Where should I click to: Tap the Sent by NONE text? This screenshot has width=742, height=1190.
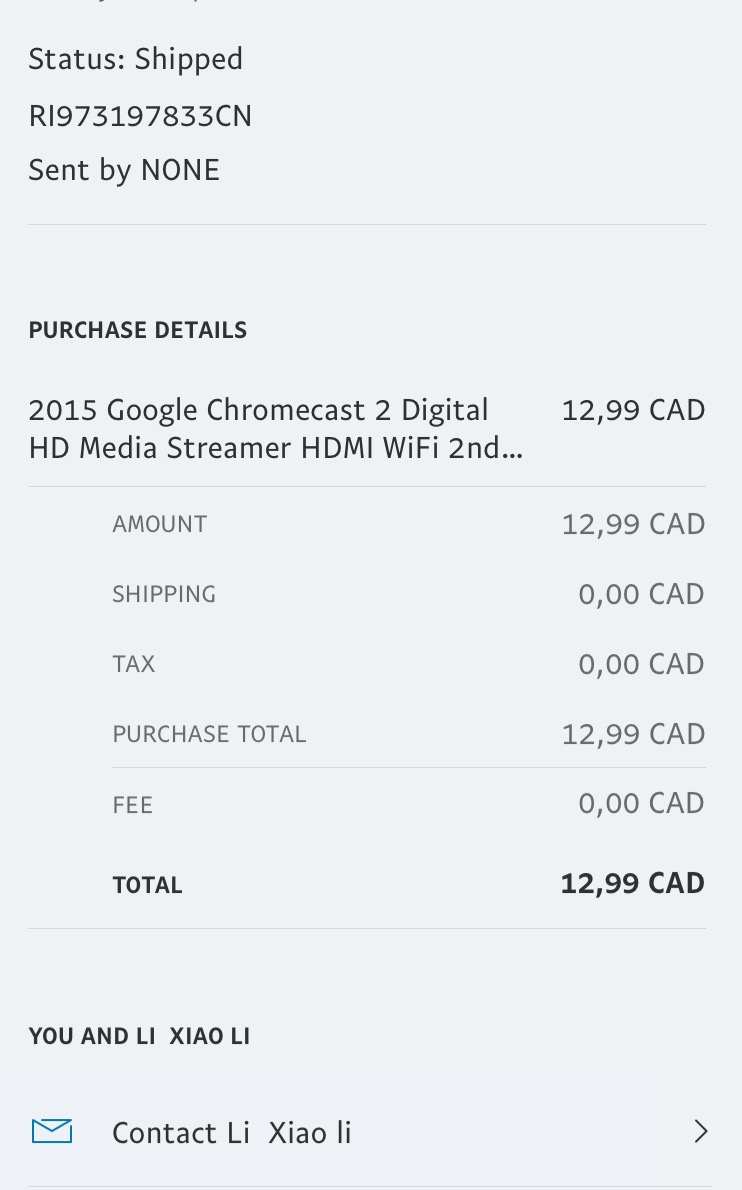click(x=124, y=170)
